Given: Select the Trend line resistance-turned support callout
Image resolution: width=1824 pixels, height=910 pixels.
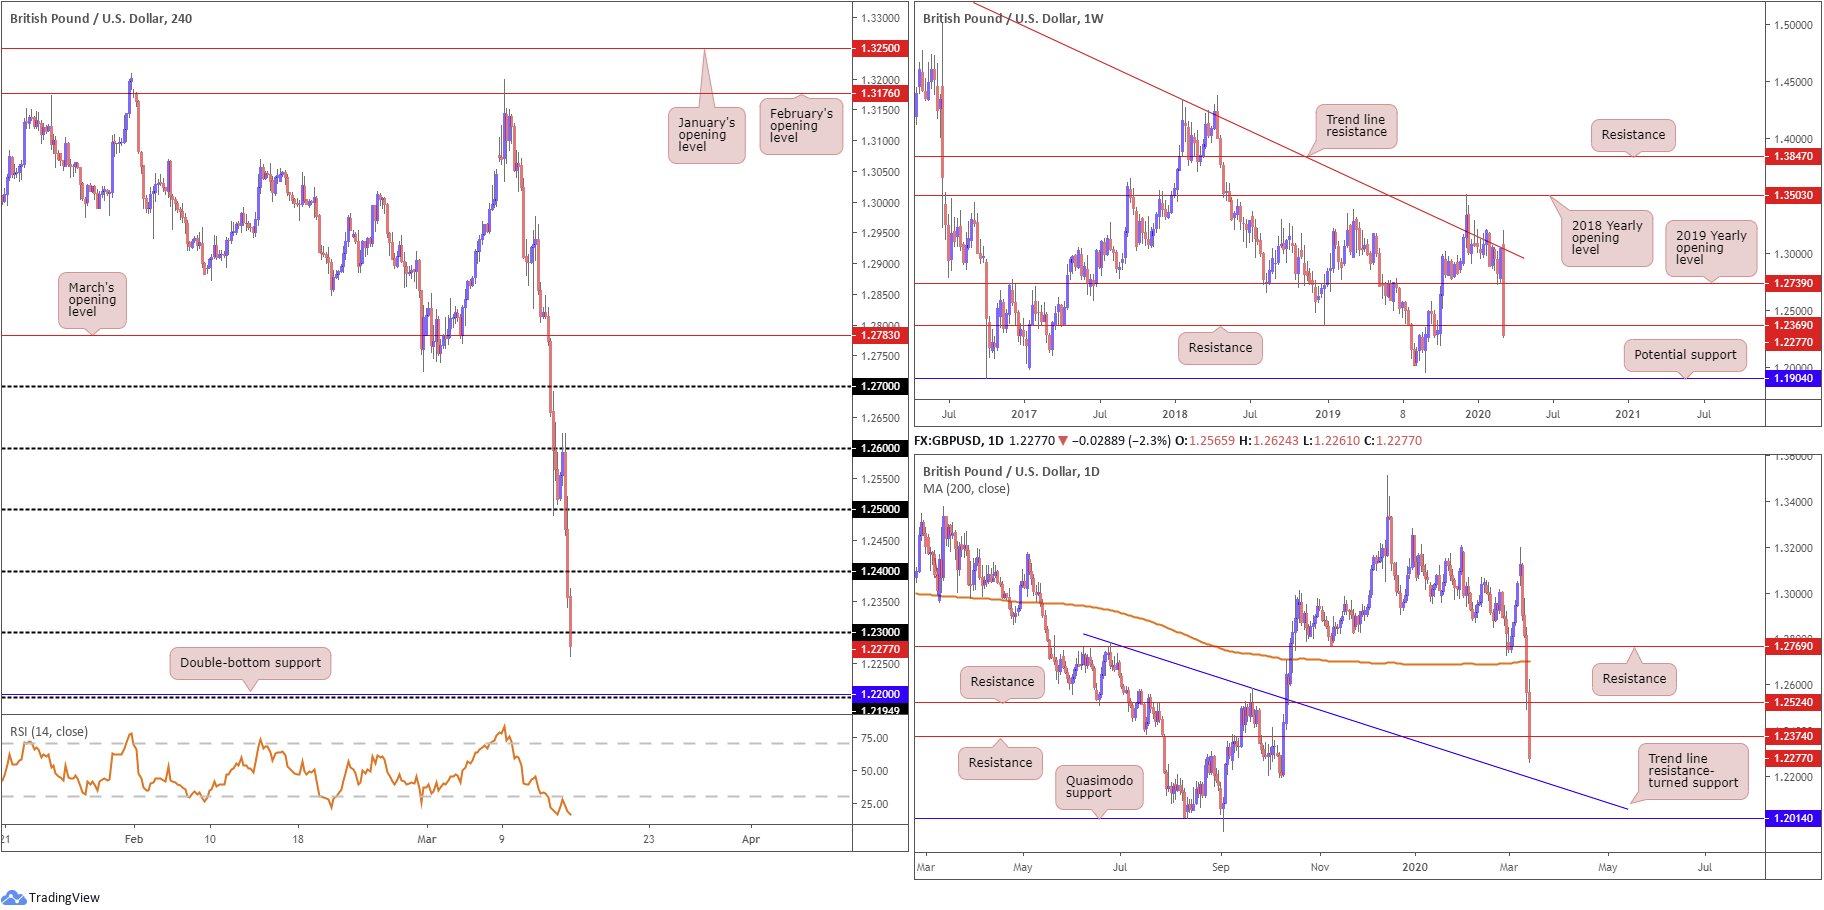Looking at the screenshot, I should coord(1693,771).
